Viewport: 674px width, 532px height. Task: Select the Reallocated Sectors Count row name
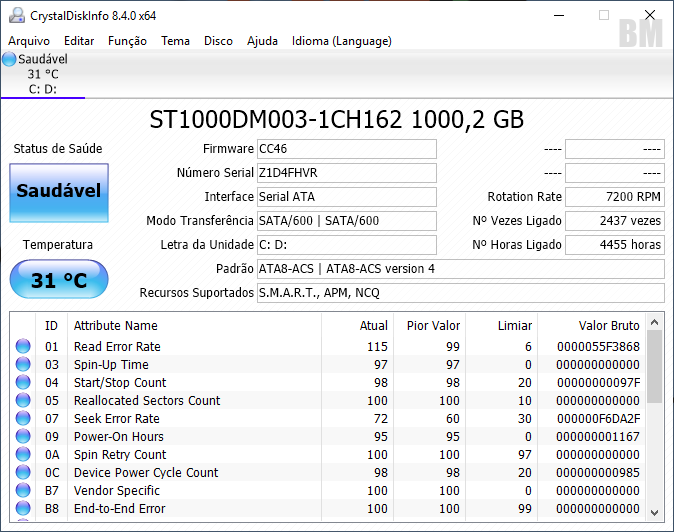click(147, 401)
